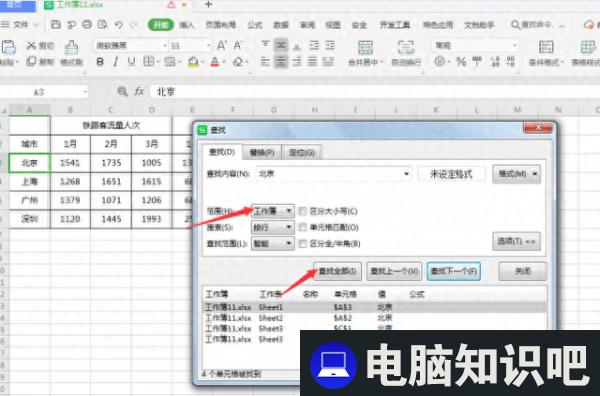Viewport: 600px width, 396px height.
Task: Switch to the 替换 tab
Action: [262, 152]
